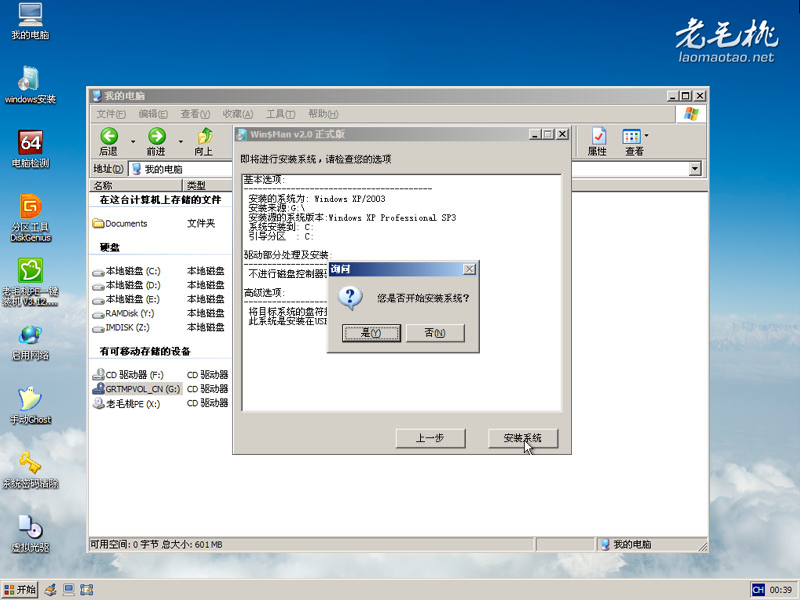Click the 在这台计算机上存储的文件 heading

tap(160, 200)
